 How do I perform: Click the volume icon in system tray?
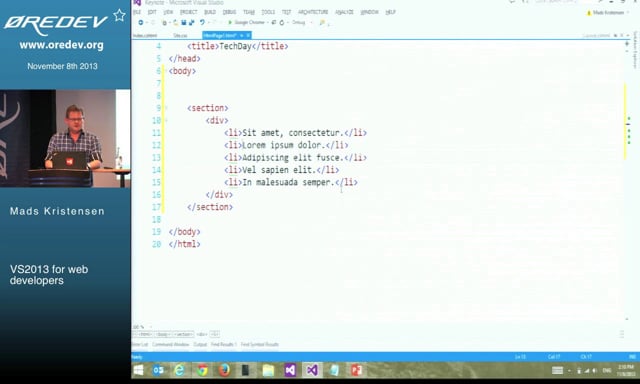[x=594, y=371]
